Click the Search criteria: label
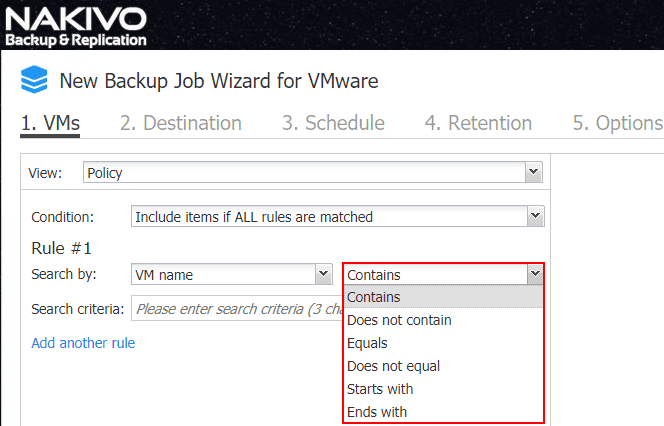 coord(78,309)
